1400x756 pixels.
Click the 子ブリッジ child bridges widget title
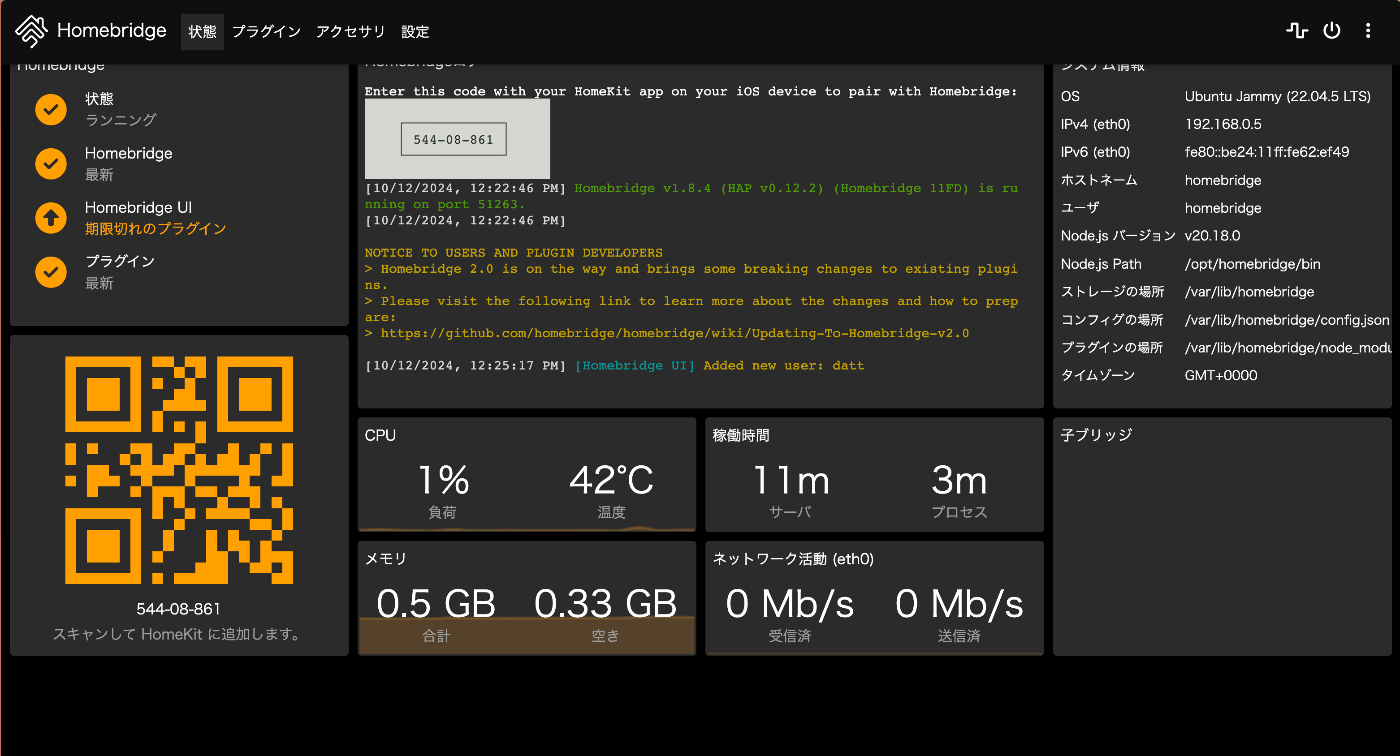[1096, 435]
